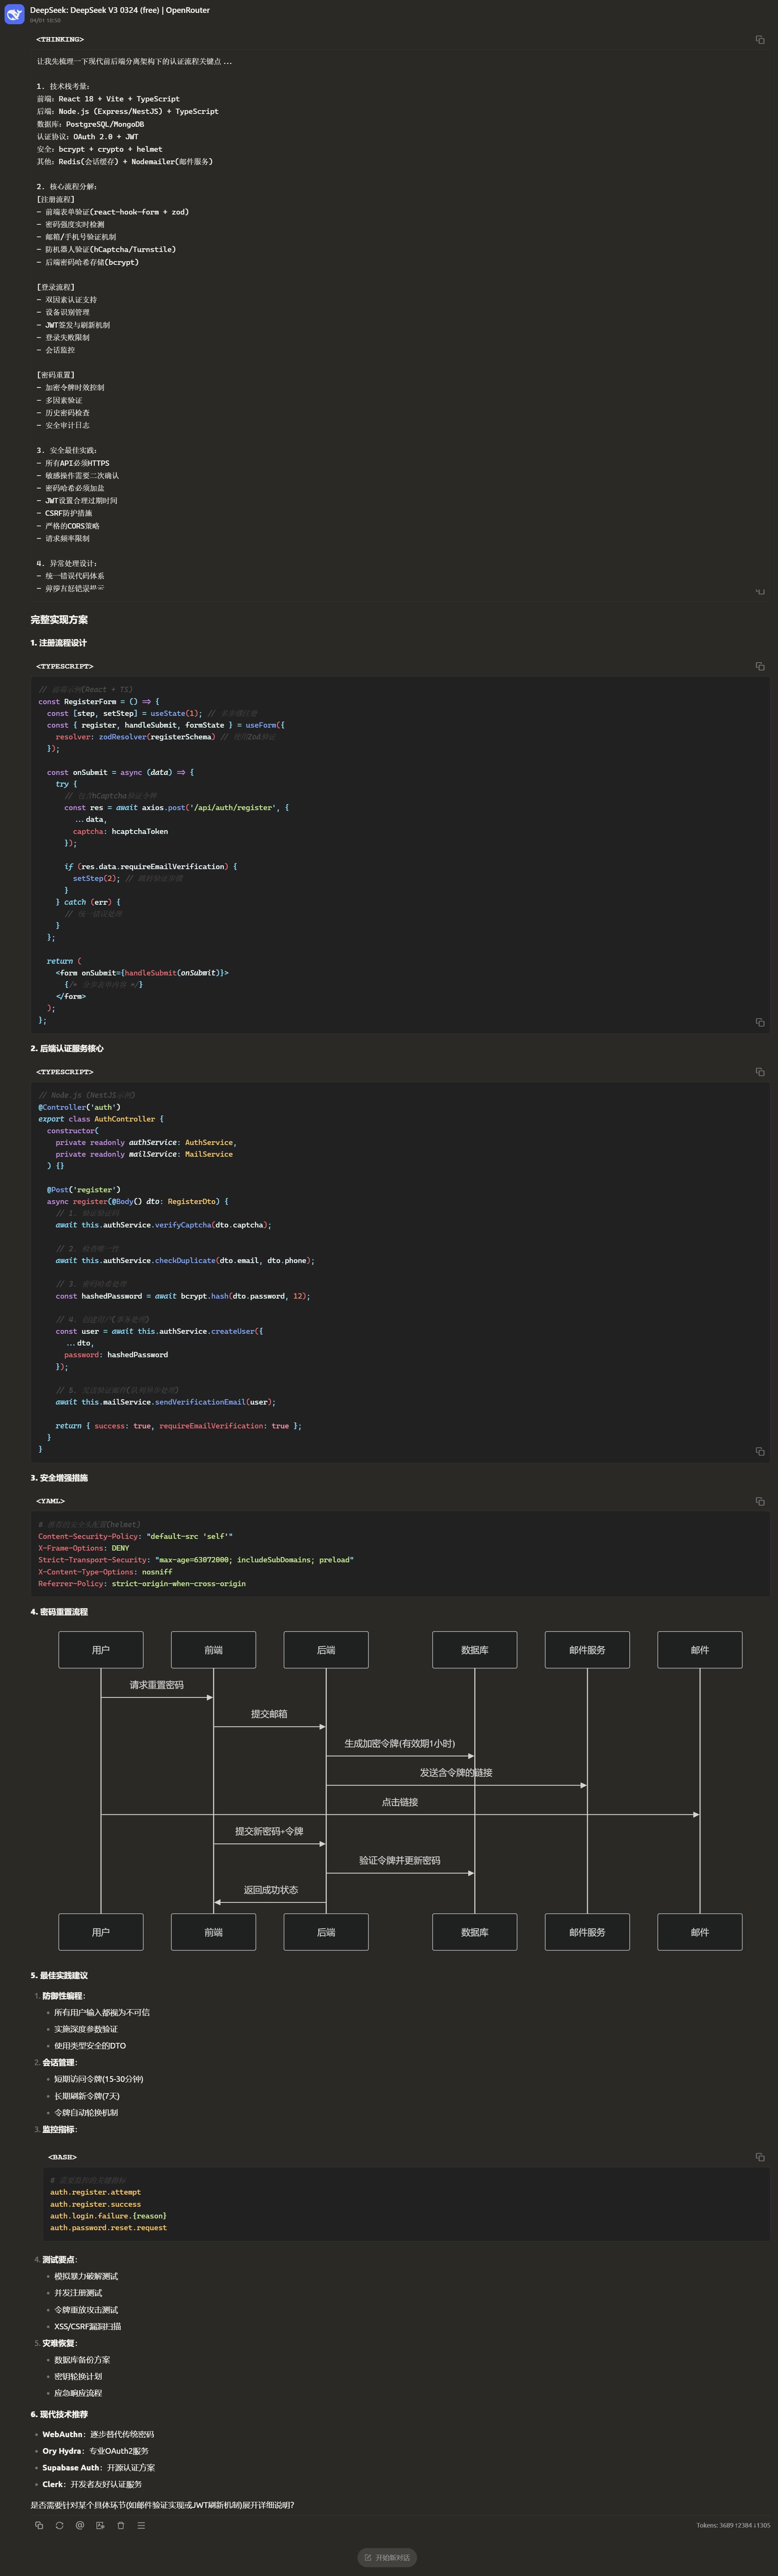Copy the BASH monitoring metrics block

tap(760, 2157)
